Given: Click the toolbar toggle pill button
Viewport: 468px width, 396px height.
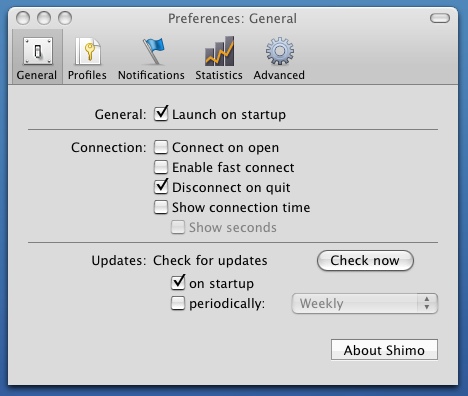Looking at the screenshot, I should click(x=440, y=18).
